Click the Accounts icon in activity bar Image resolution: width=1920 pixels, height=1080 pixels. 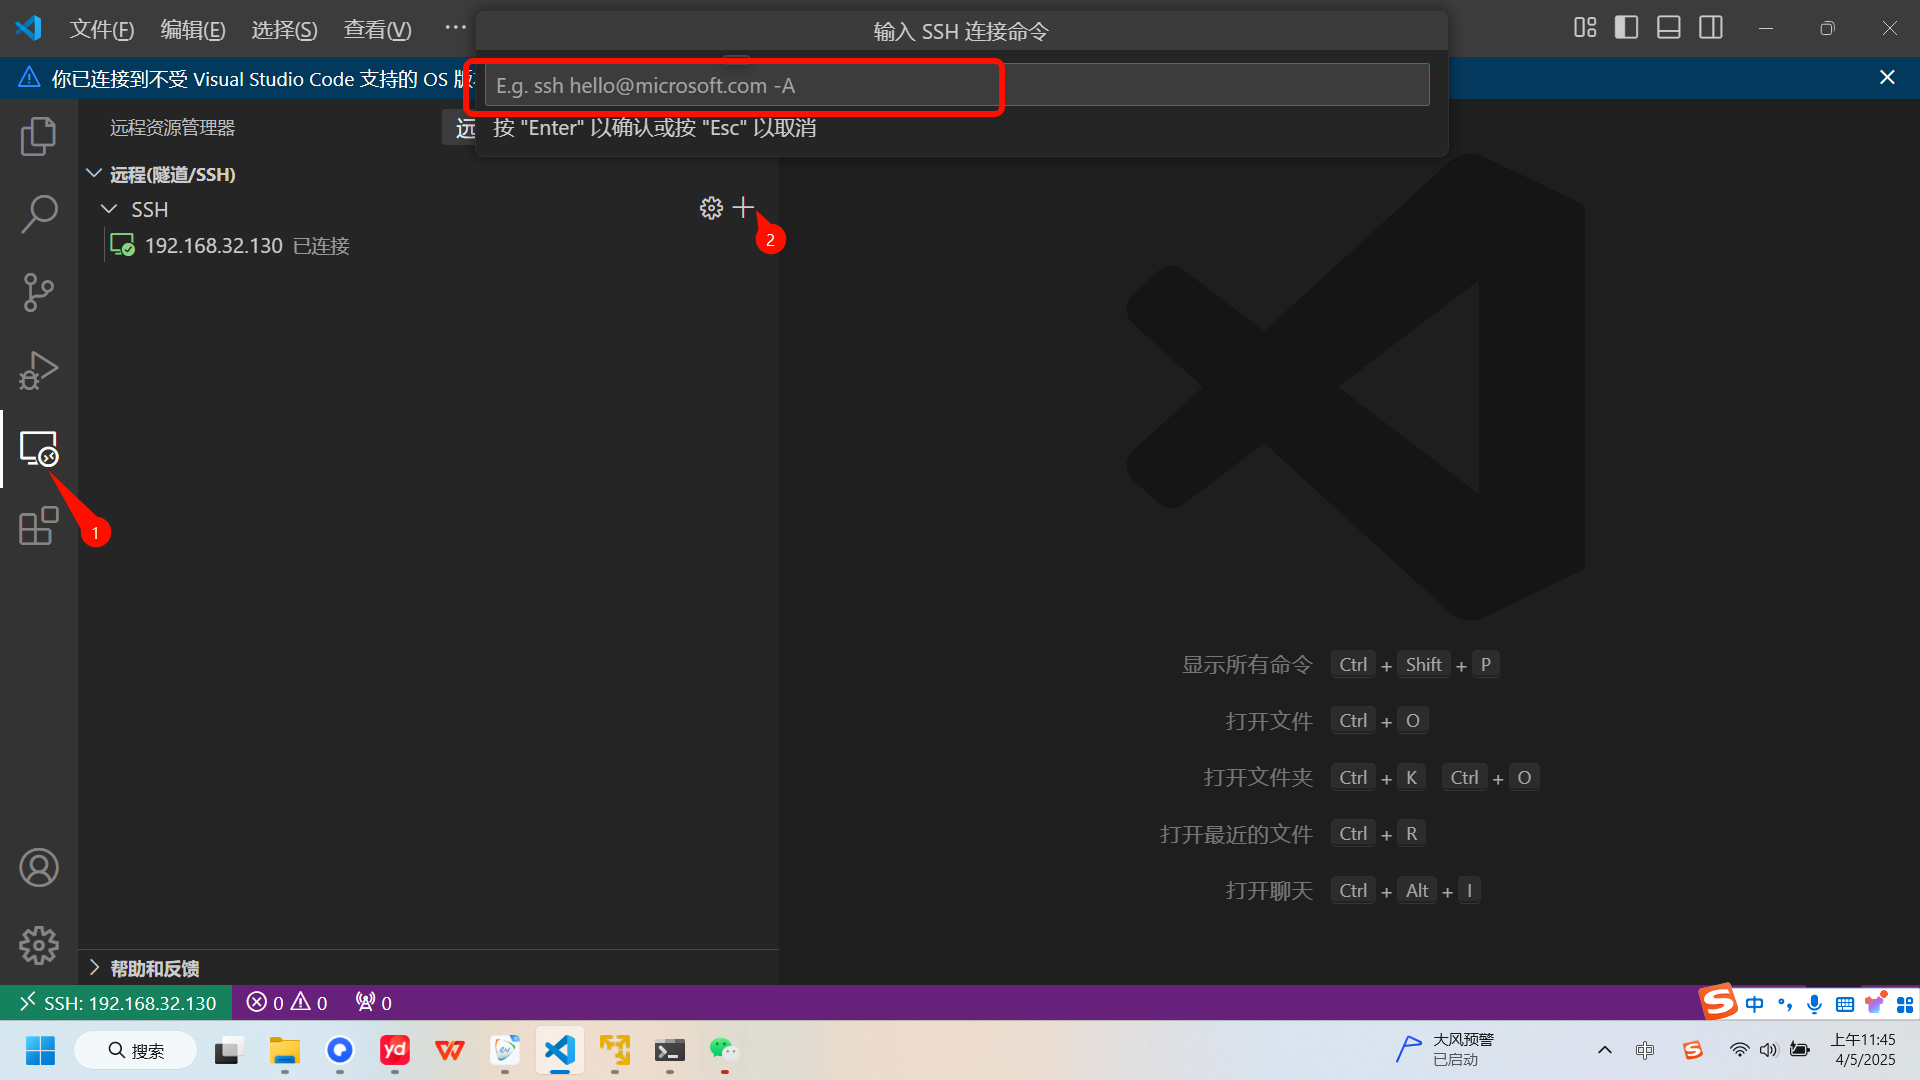38,868
